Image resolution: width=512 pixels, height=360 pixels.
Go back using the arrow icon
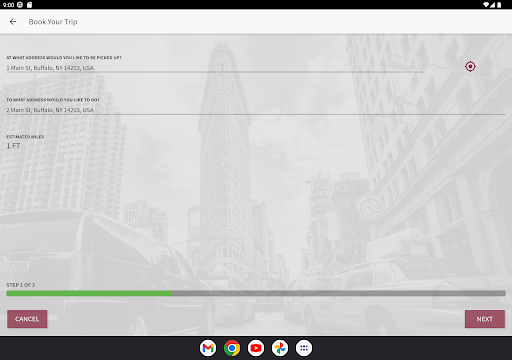tap(13, 22)
